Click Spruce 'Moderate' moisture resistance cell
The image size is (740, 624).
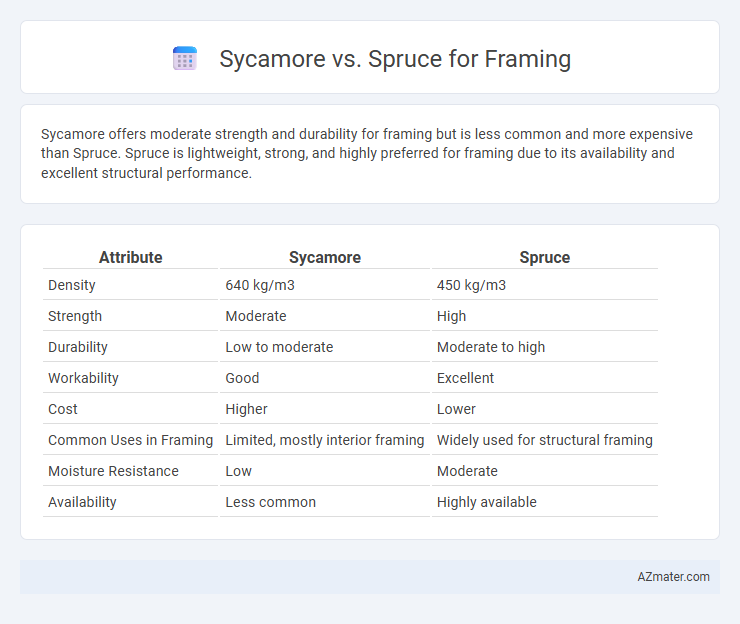[x=467, y=471]
